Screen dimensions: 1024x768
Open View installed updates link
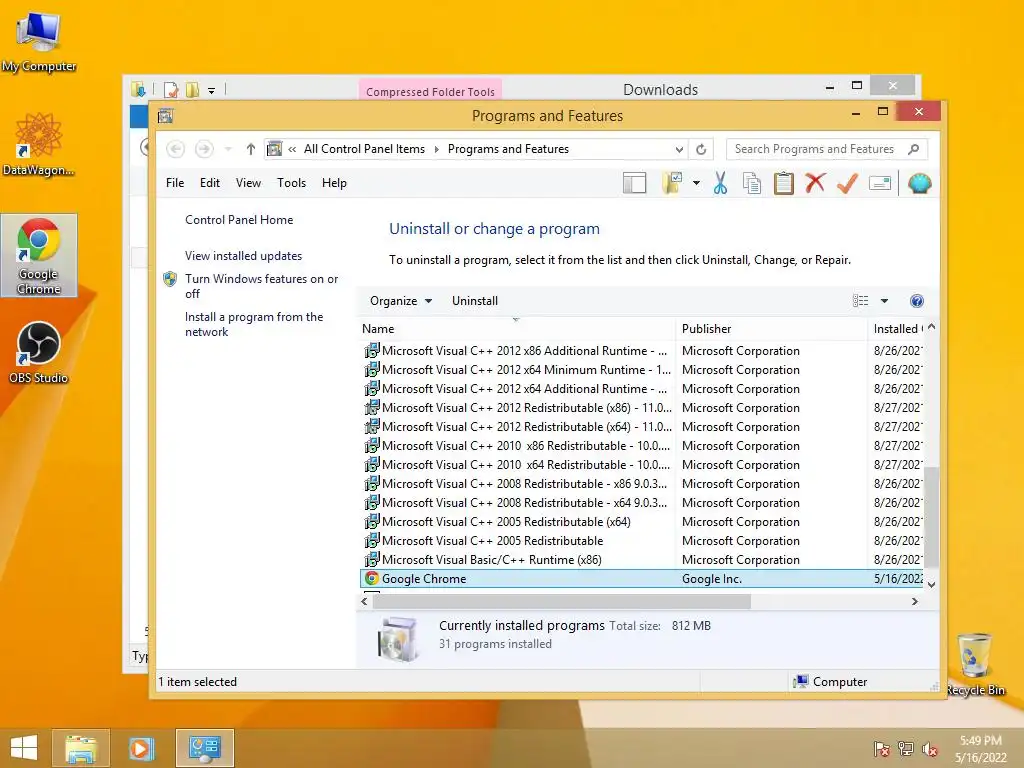coord(244,256)
